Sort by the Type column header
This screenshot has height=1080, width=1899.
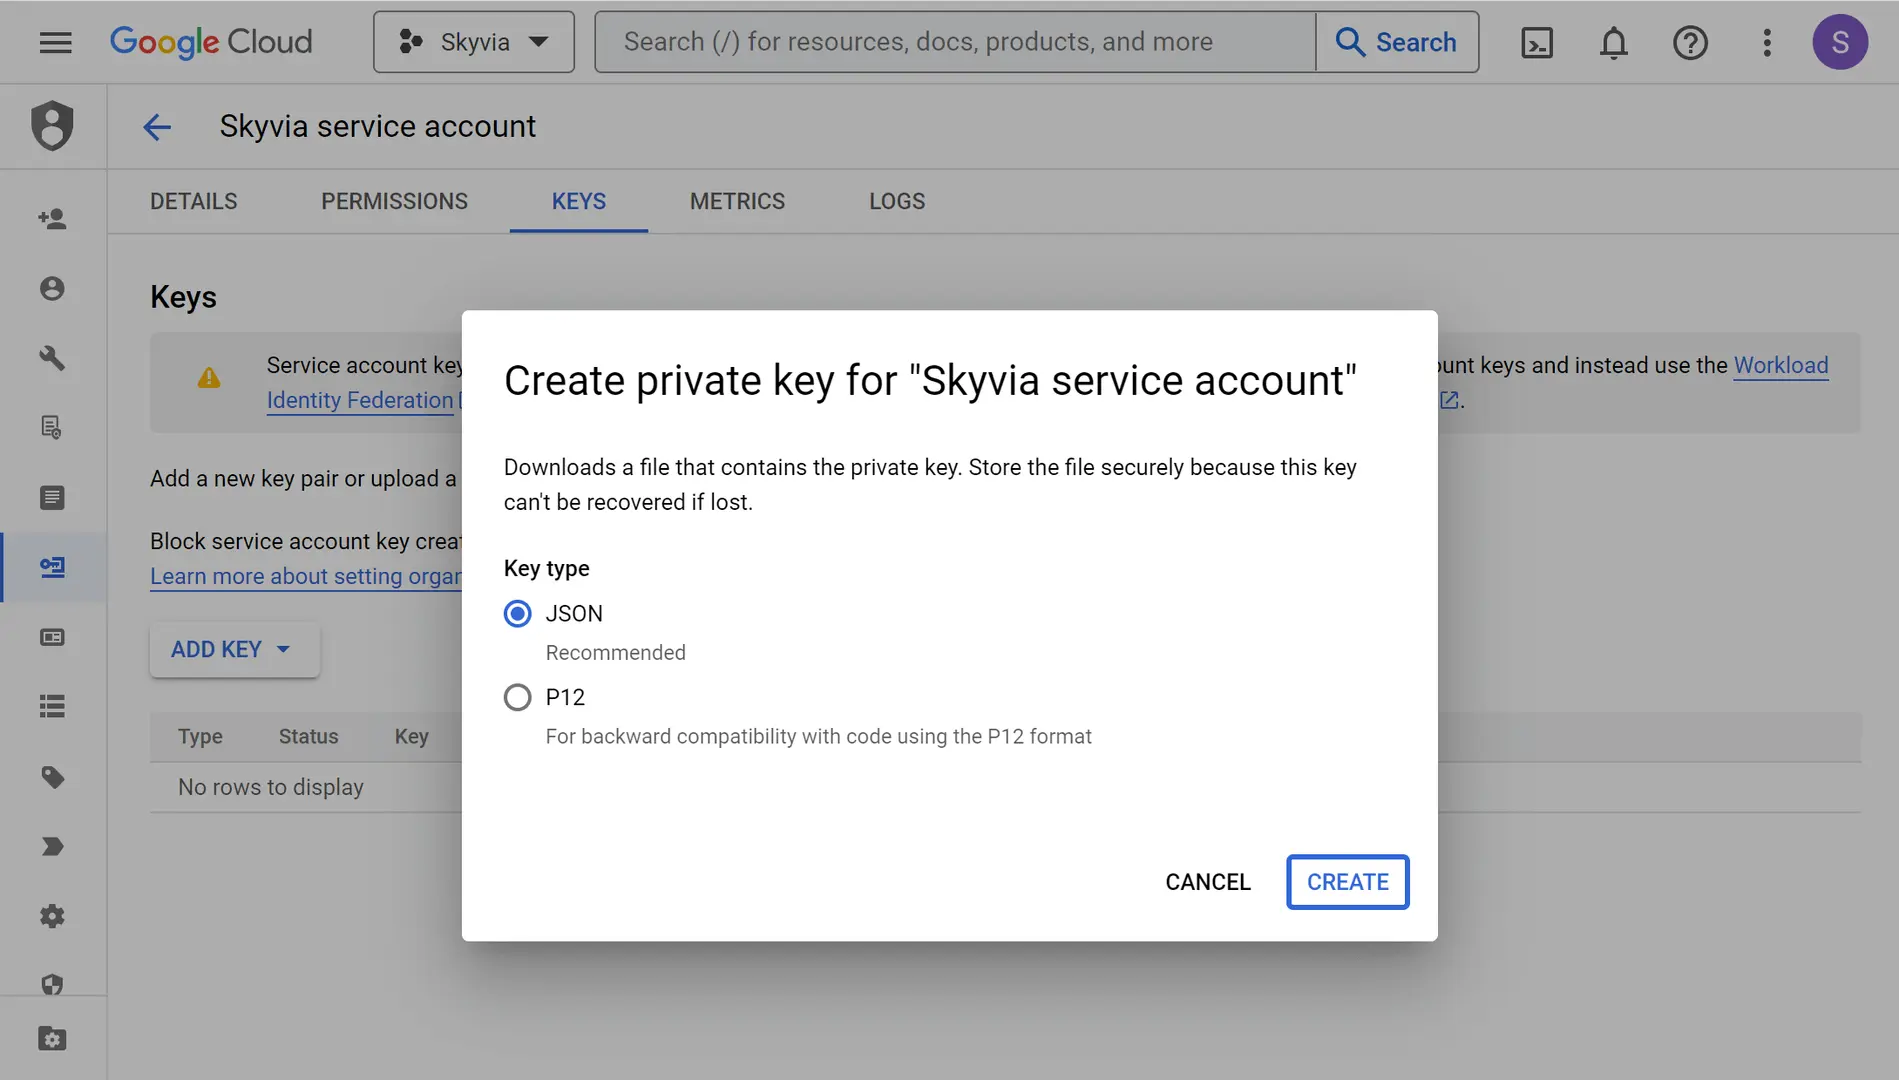pyautogui.click(x=200, y=737)
